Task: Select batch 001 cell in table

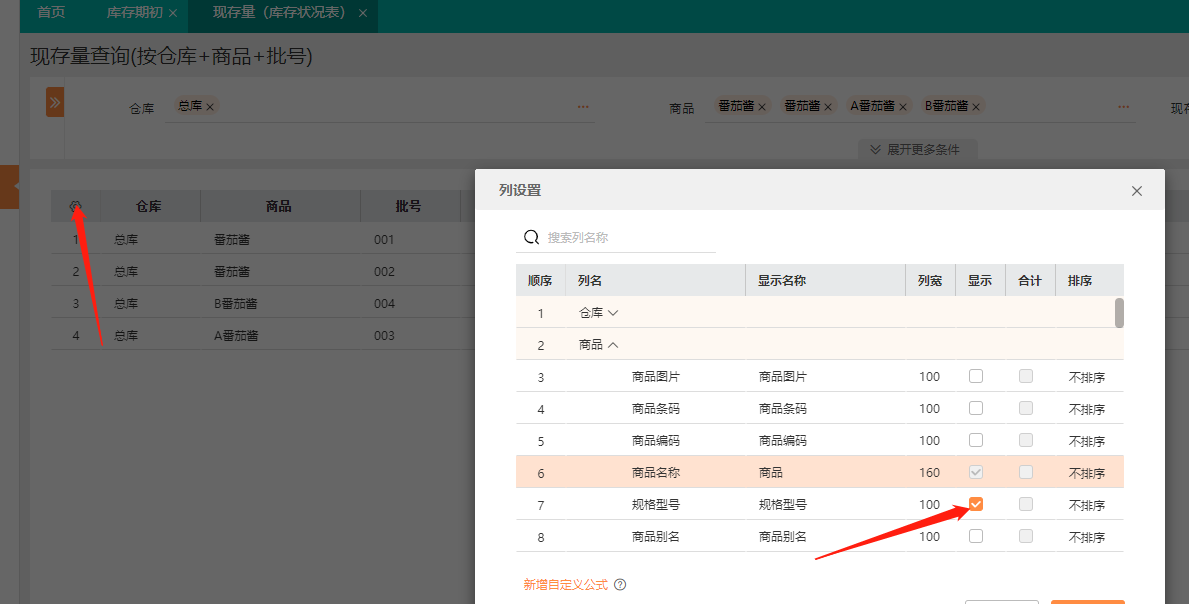Action: [x=384, y=239]
